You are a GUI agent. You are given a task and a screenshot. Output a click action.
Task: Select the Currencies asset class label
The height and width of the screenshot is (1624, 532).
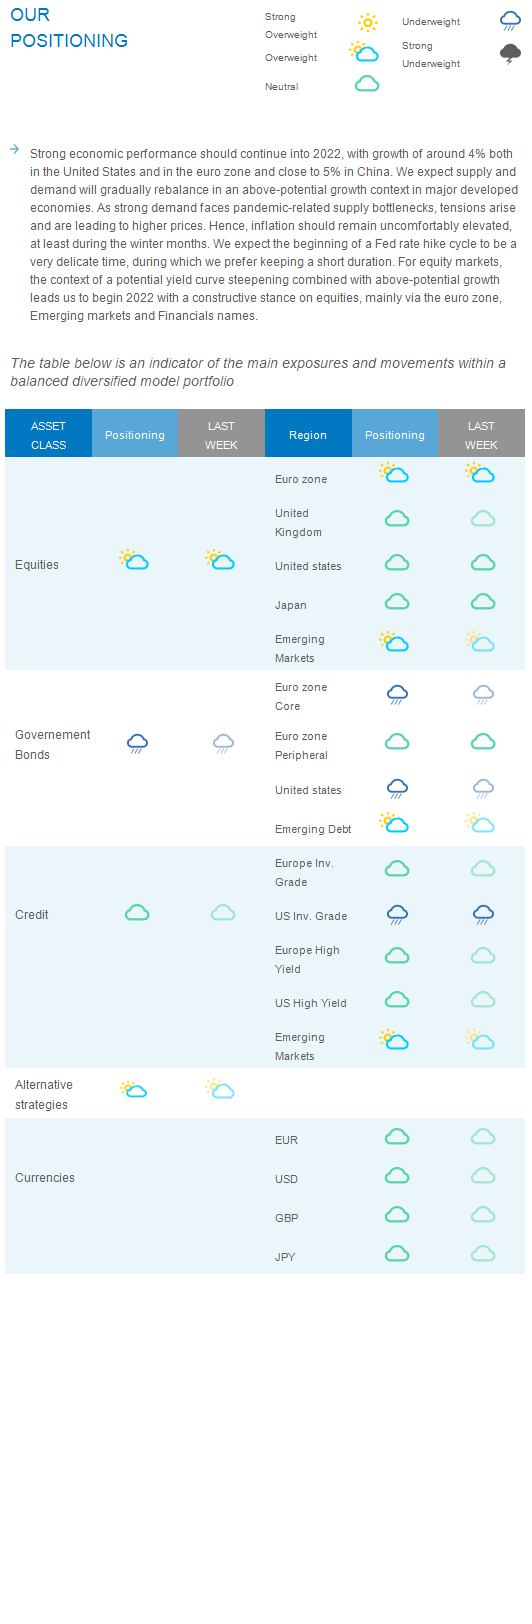tap(45, 1178)
